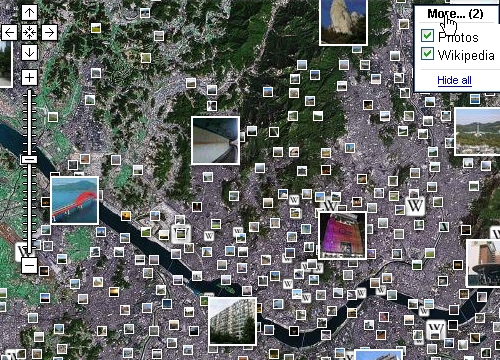Open the large Wikipedia W marker
This screenshot has height=360, width=500.
[415, 206]
